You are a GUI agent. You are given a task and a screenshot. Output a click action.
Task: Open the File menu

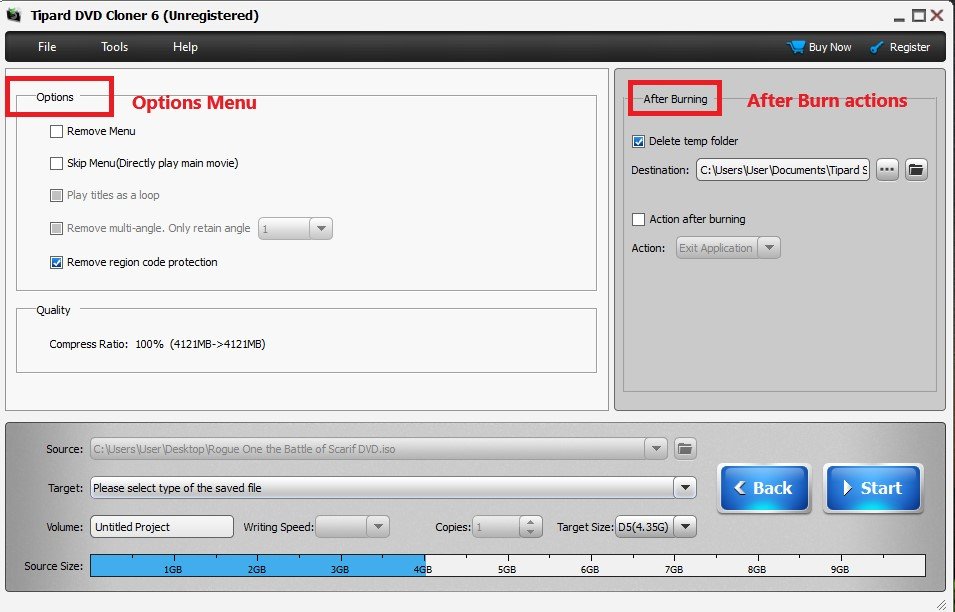click(47, 47)
